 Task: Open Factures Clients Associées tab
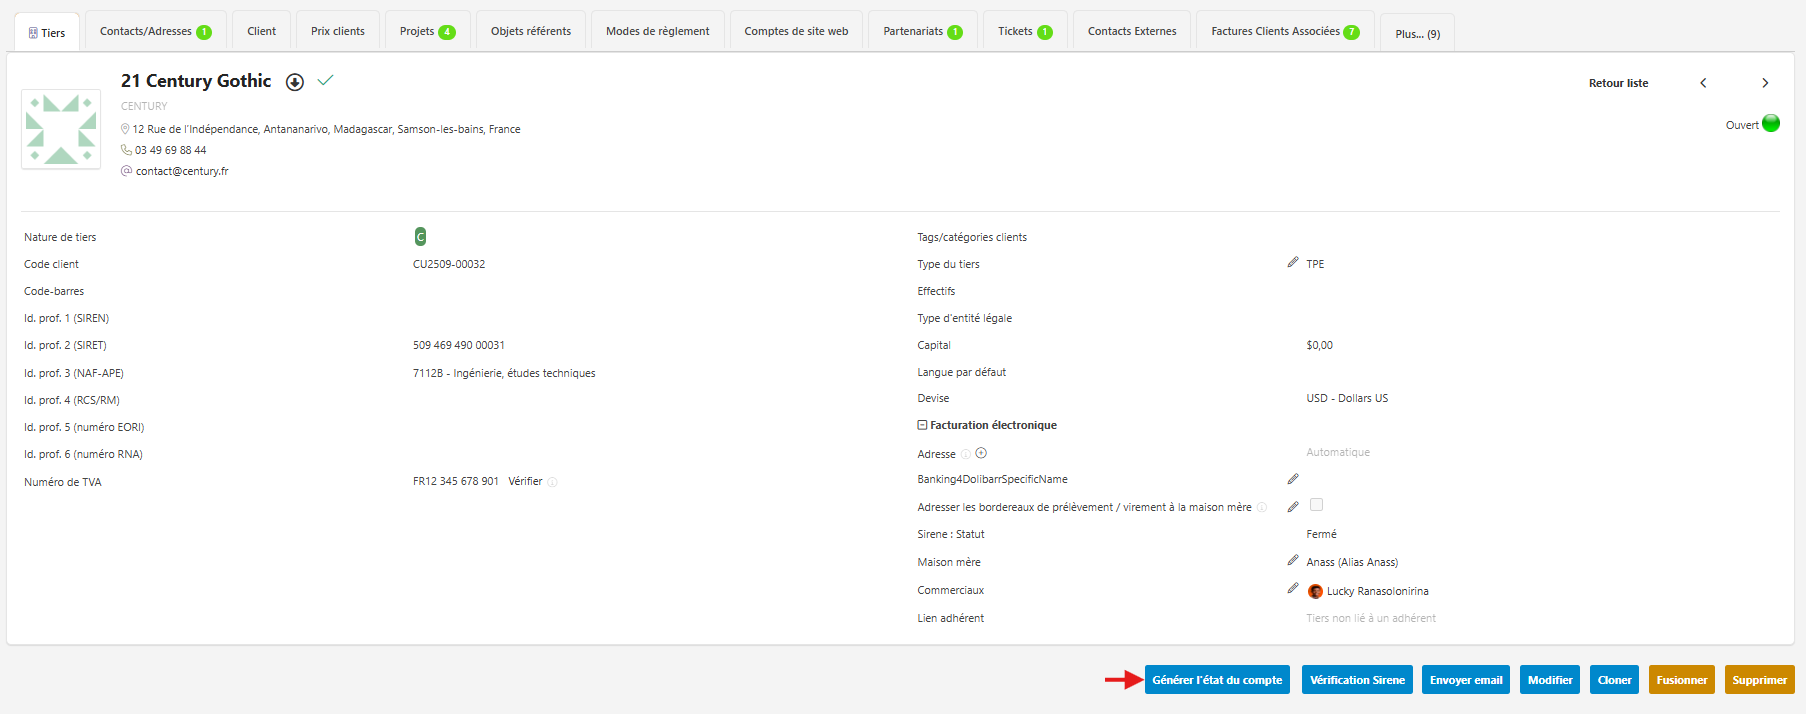(x=1285, y=31)
